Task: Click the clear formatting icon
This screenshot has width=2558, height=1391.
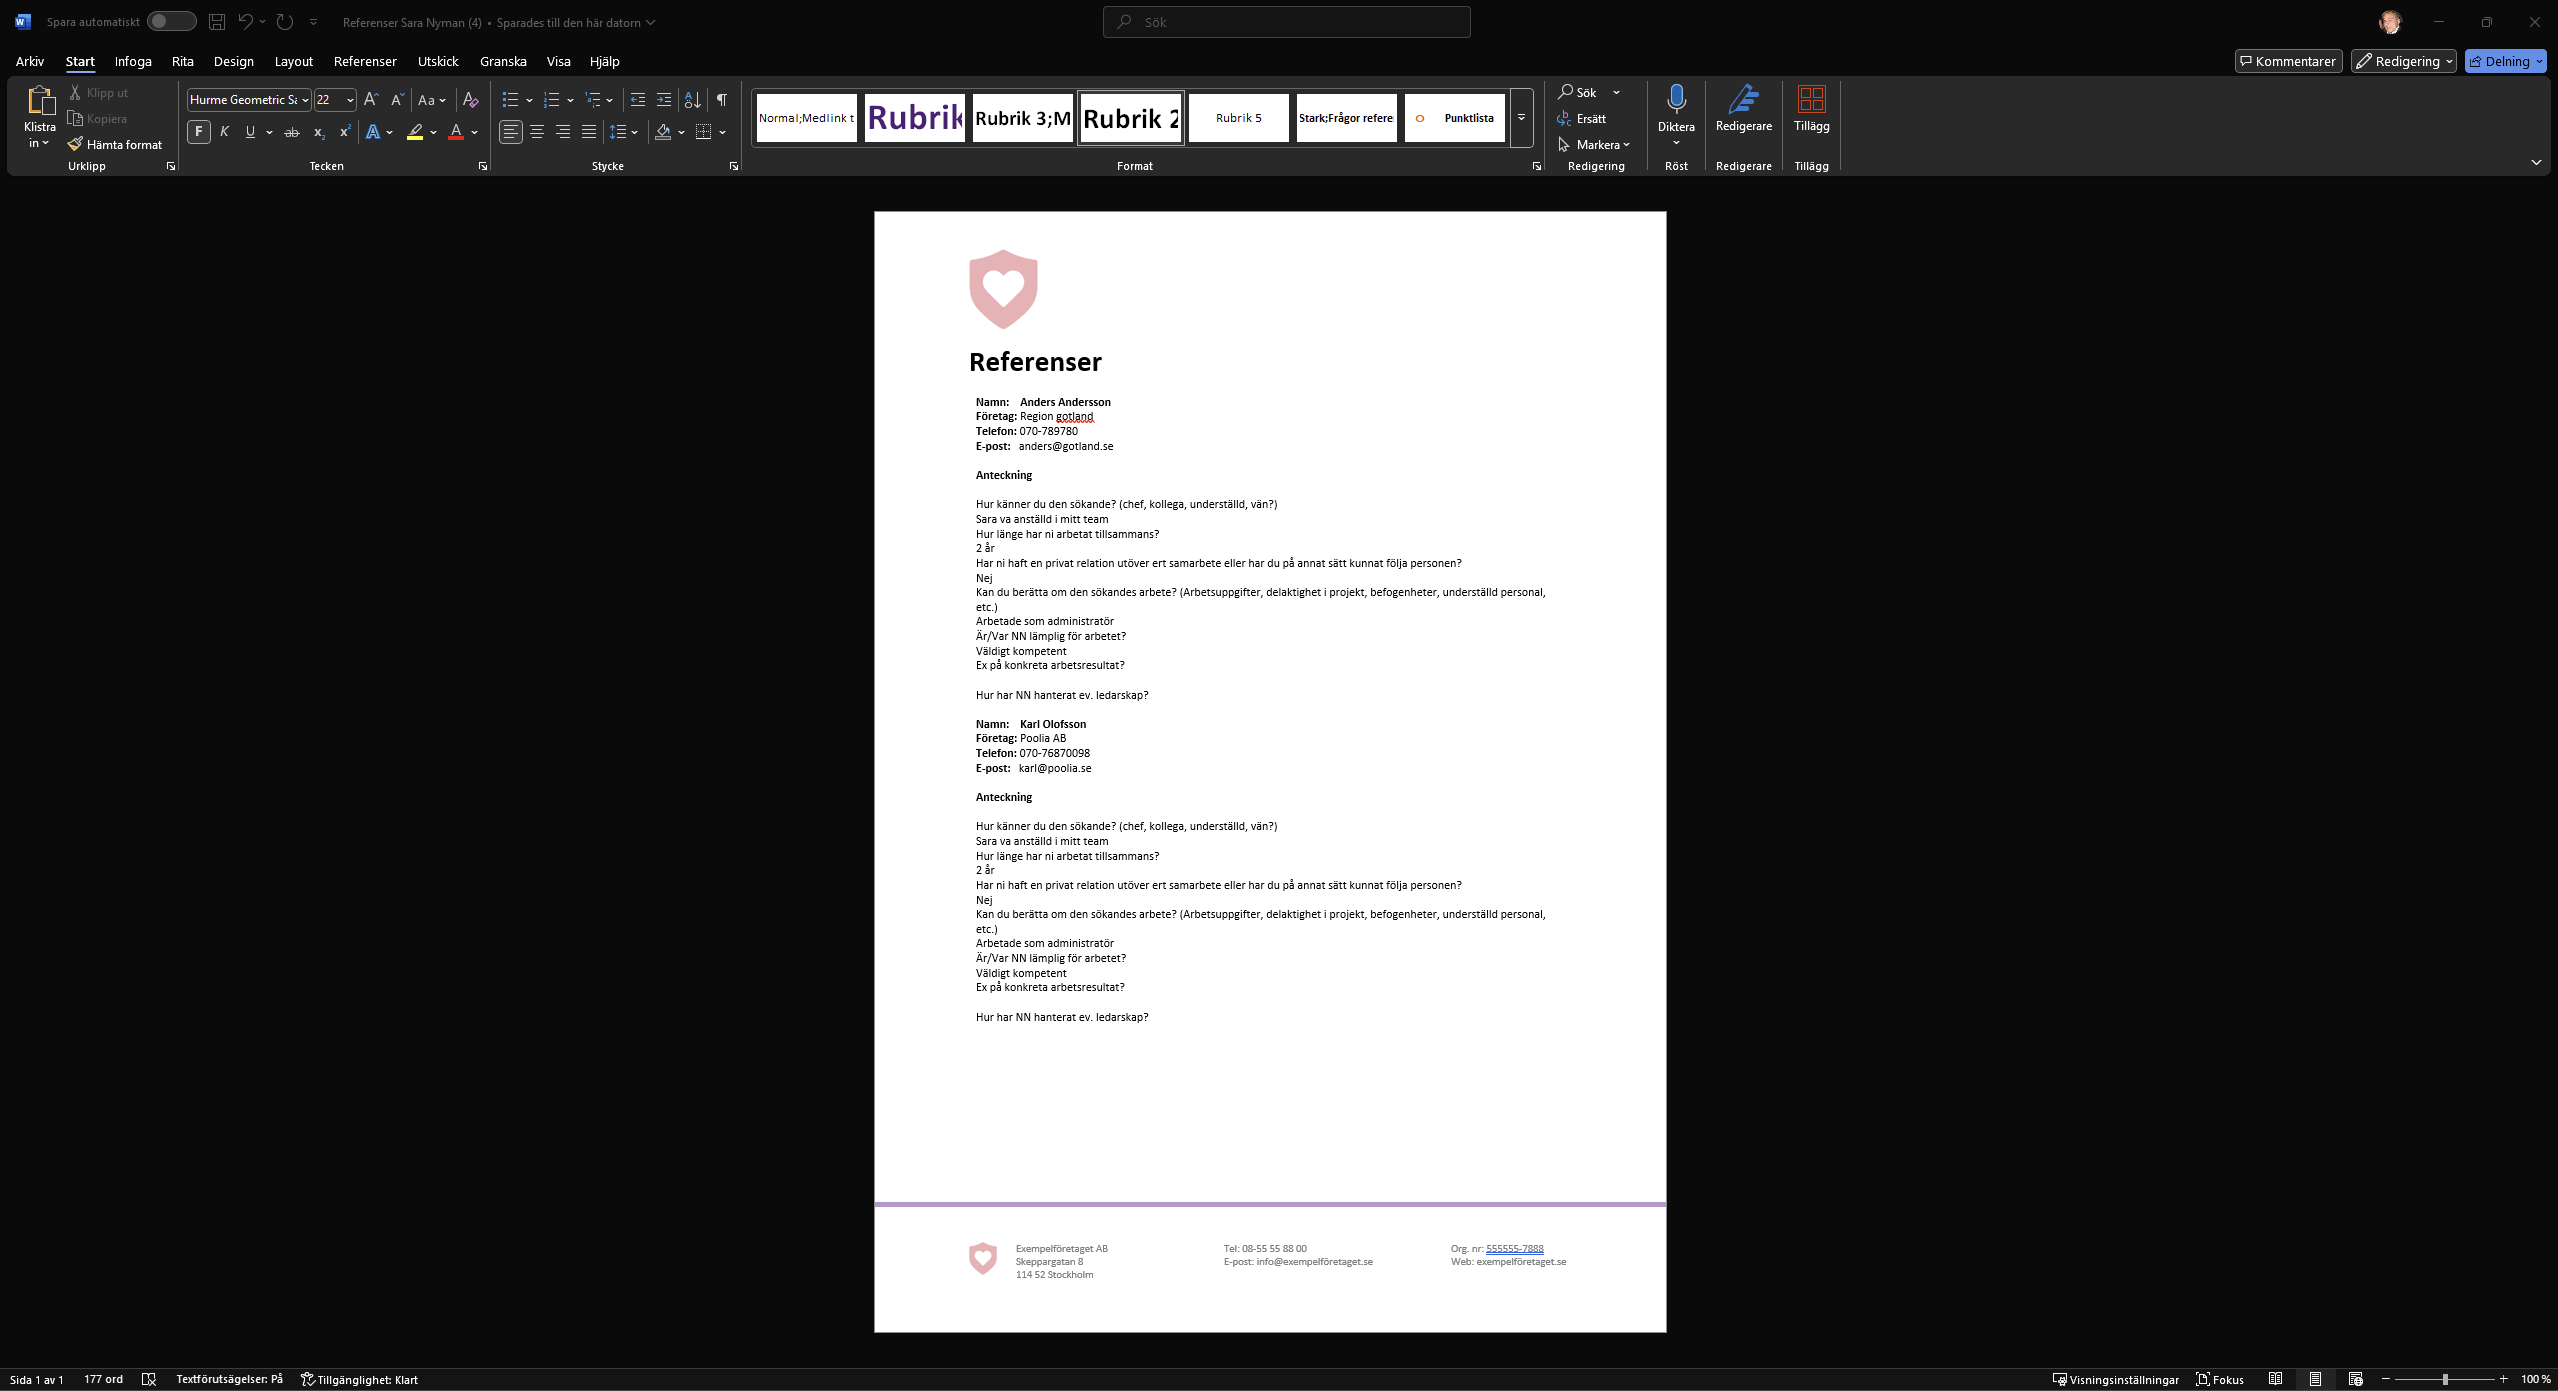Action: pos(470,99)
